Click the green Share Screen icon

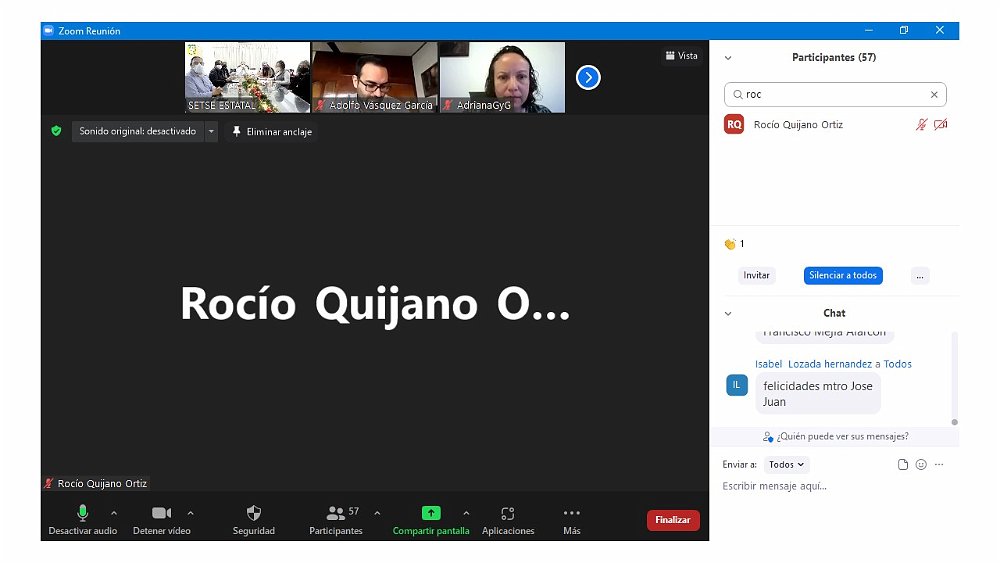[431, 513]
